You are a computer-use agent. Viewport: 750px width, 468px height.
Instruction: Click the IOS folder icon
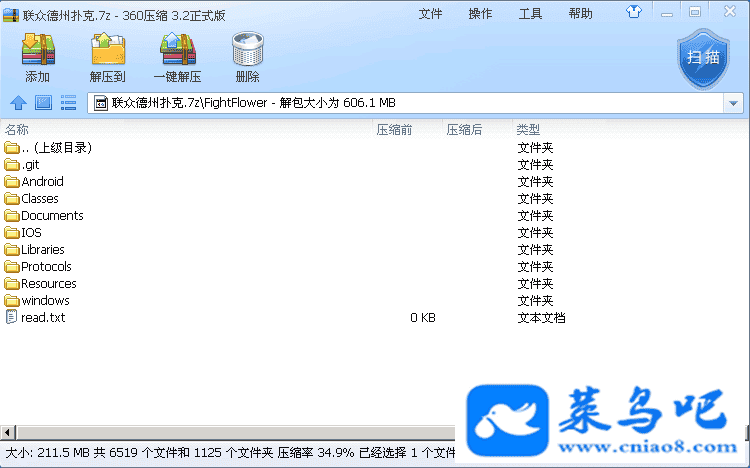[12, 233]
